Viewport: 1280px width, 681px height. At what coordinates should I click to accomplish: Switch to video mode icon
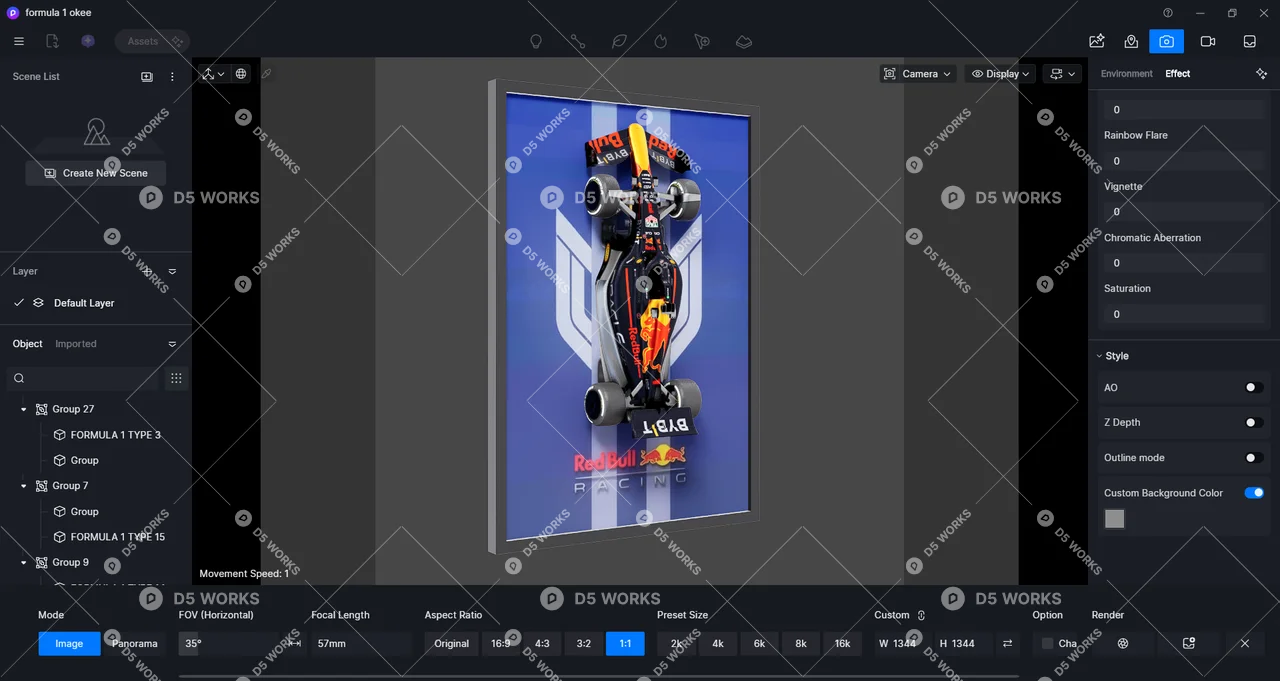pos(1208,41)
